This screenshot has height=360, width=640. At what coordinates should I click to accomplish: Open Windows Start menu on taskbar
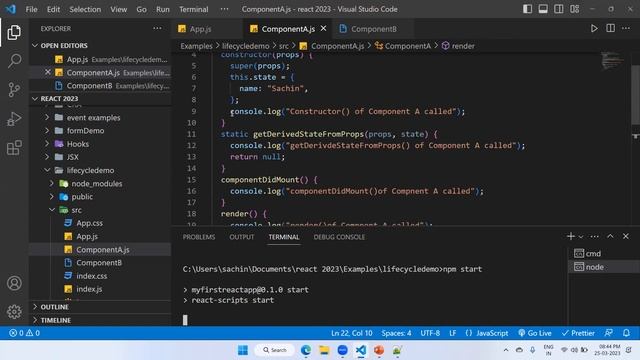point(243,350)
